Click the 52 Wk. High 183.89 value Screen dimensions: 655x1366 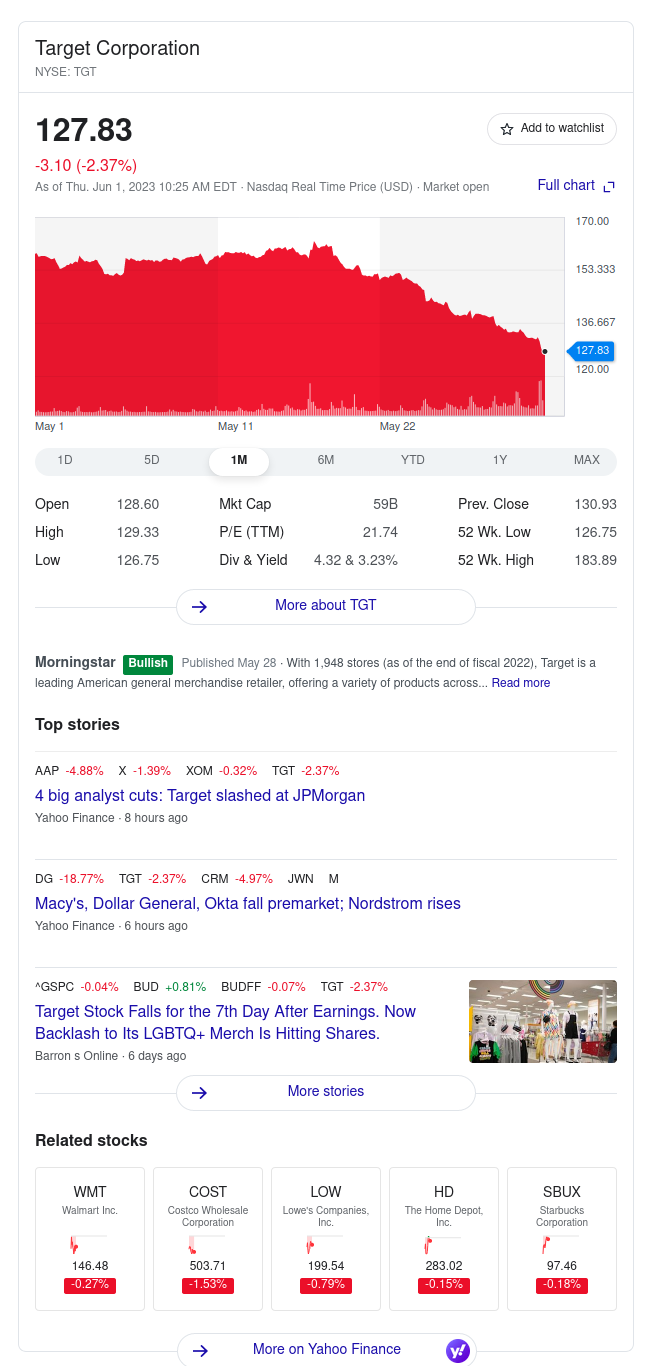coord(596,560)
